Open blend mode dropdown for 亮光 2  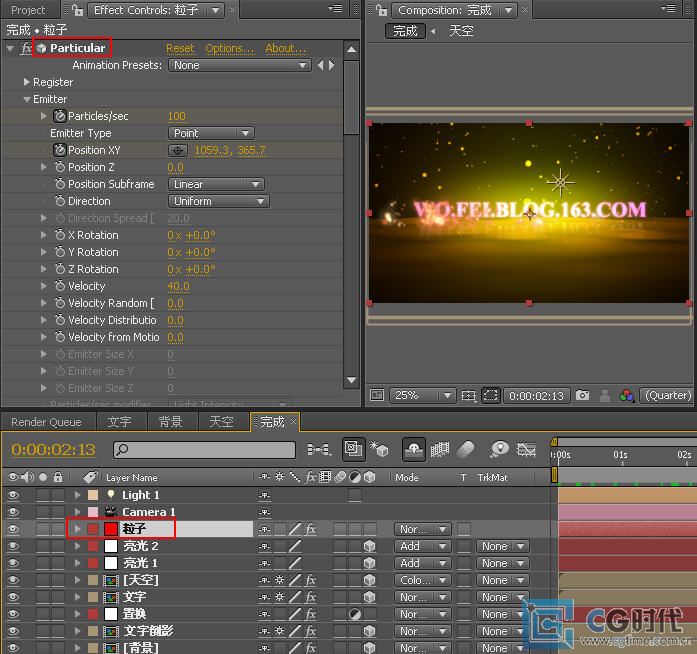tap(422, 546)
